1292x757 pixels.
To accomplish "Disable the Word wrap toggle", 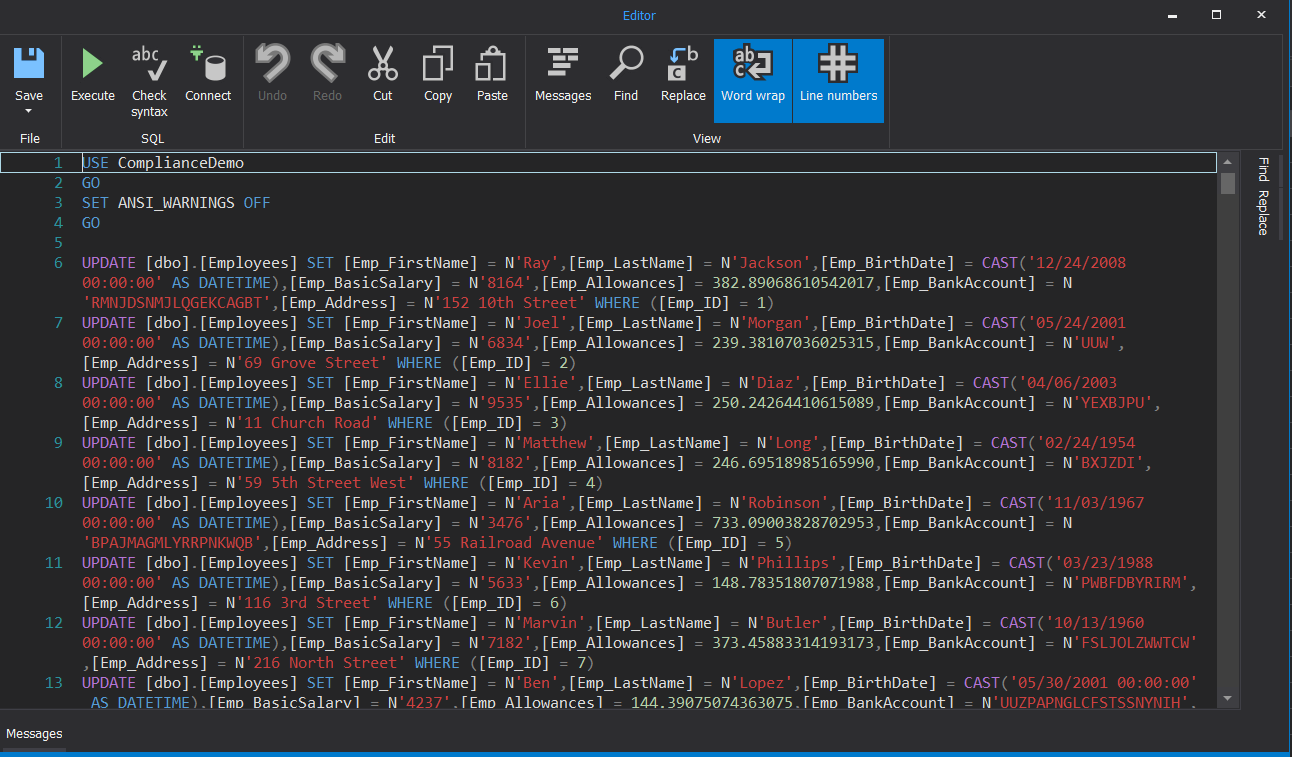I will (x=753, y=80).
